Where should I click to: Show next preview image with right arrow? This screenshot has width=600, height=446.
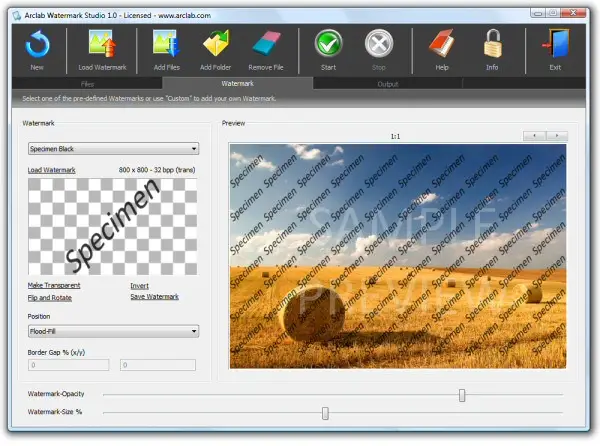[557, 136]
